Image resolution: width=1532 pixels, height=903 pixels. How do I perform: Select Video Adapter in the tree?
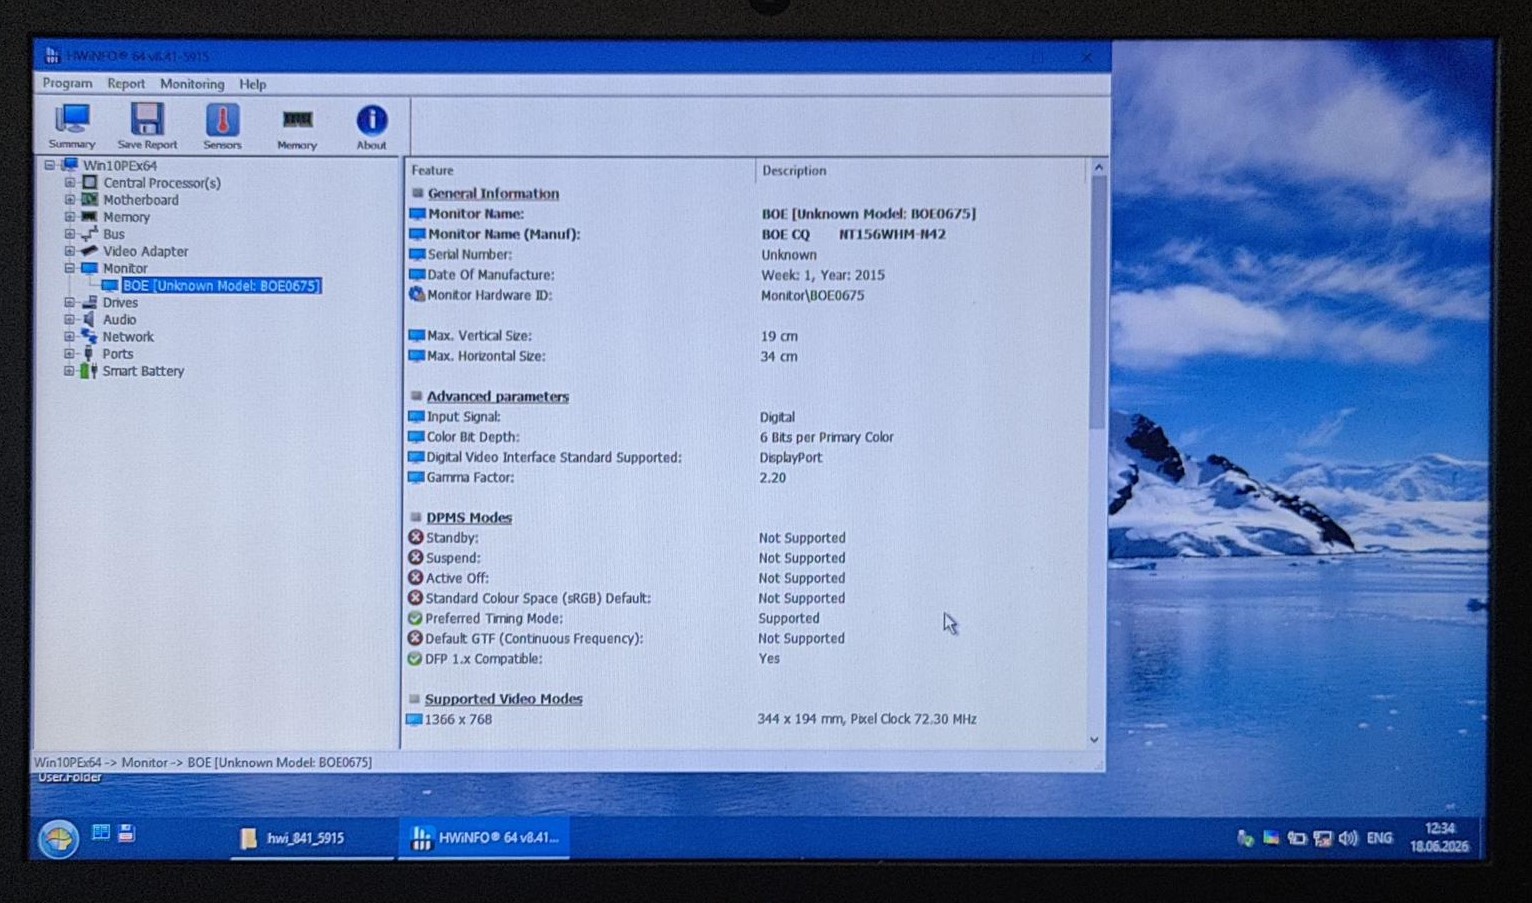tap(145, 251)
